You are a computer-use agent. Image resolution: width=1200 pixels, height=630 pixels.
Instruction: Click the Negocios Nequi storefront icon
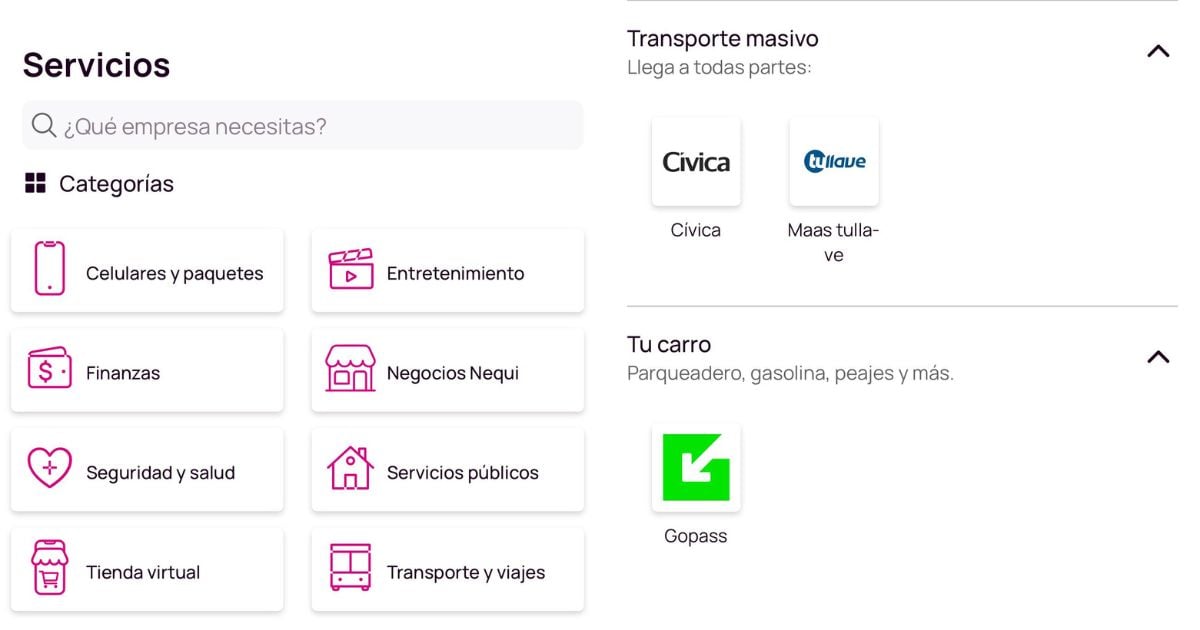[351, 368]
